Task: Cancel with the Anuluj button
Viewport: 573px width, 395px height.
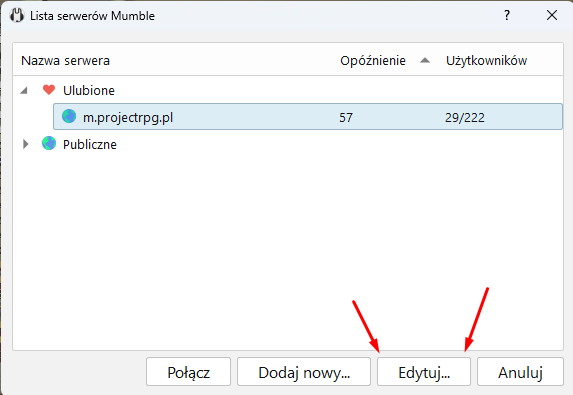Action: [520, 372]
